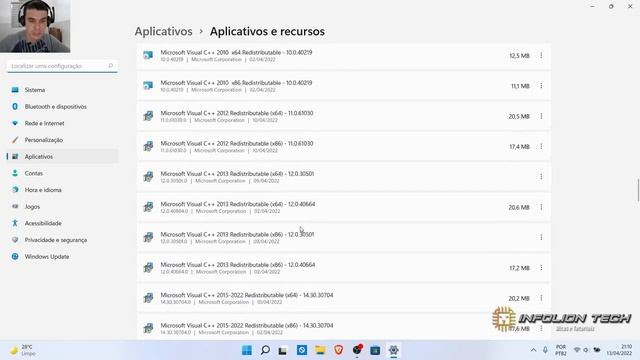Select 'Microsoft Visual C++ 2013 Redistributable (x86) - 12.0.40664' title

[x=238, y=265]
